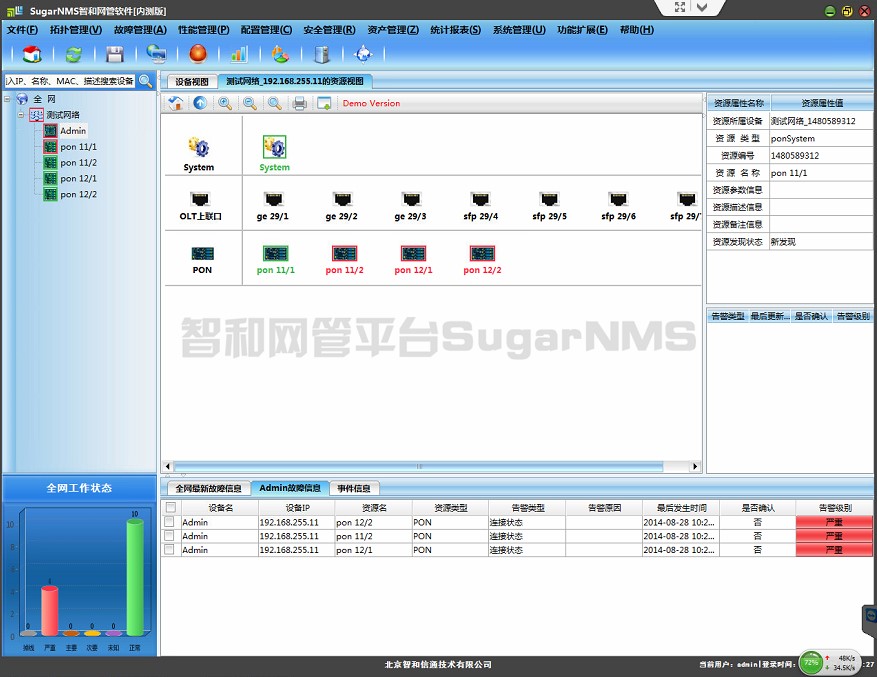Select the red pon 12/2 resource icon

pyautogui.click(x=482, y=253)
